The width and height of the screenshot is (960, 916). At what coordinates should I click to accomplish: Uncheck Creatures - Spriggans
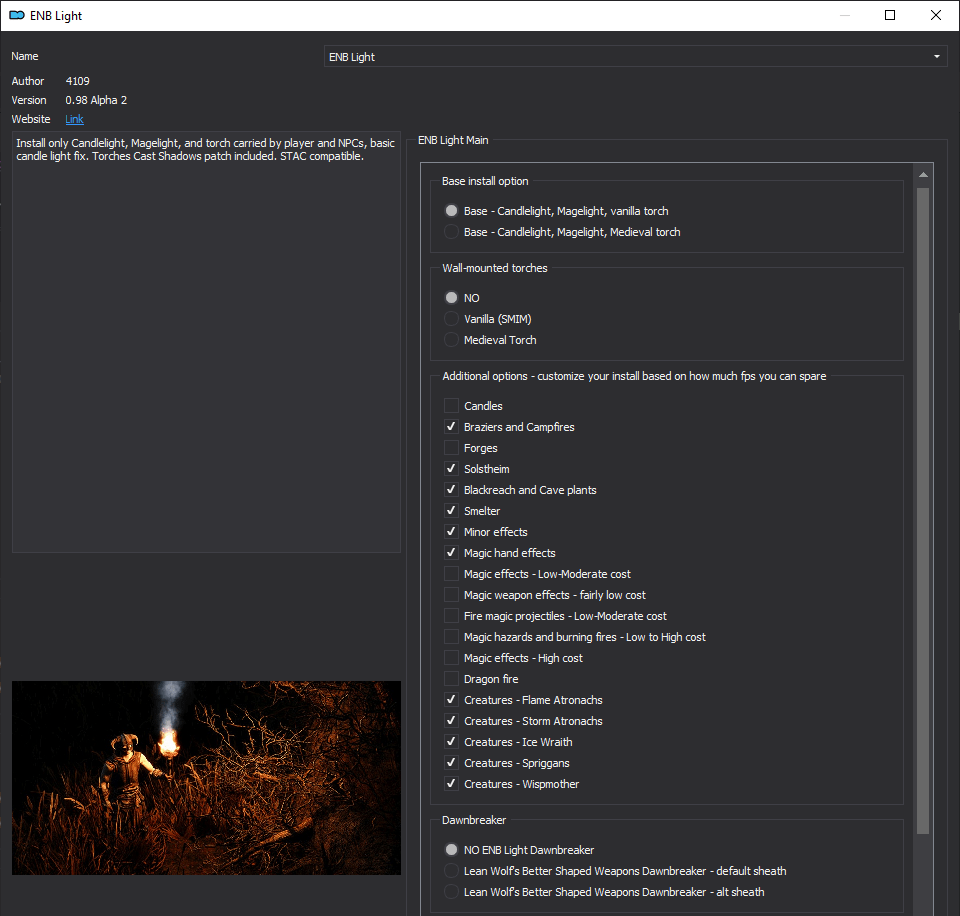point(451,762)
